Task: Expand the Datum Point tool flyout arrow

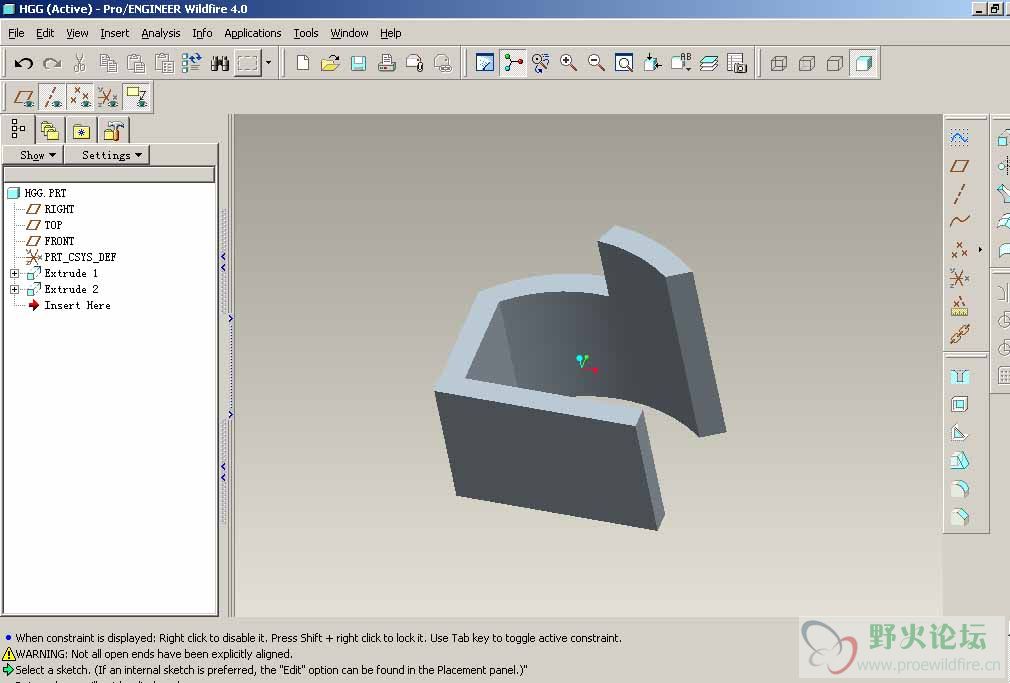Action: [x=980, y=249]
